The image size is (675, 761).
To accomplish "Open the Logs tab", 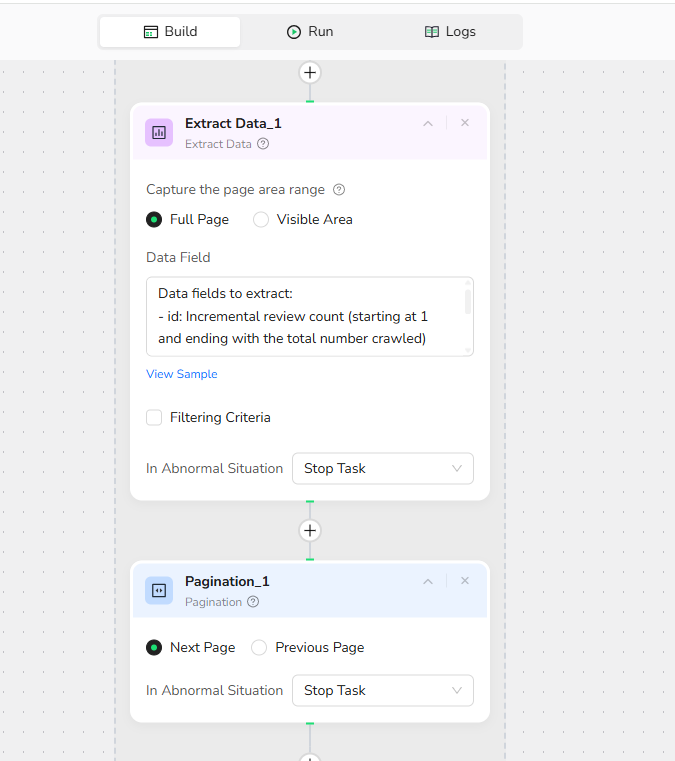I will 450,32.
